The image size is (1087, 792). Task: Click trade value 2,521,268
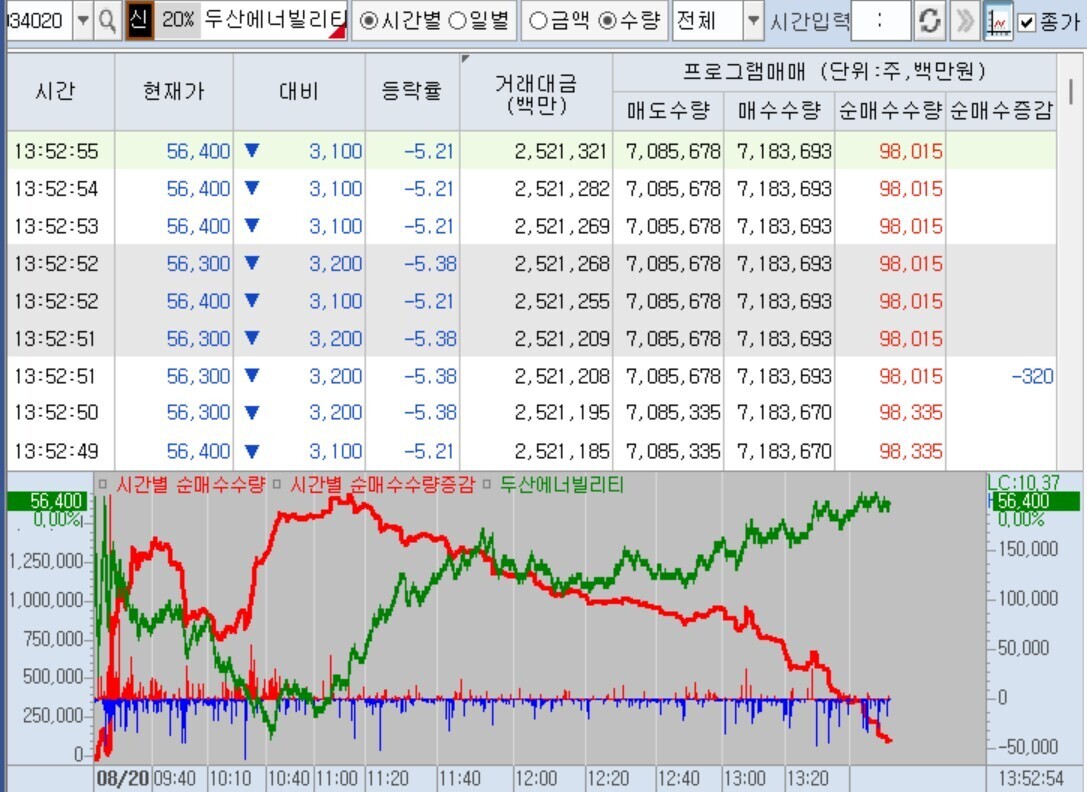tap(562, 264)
